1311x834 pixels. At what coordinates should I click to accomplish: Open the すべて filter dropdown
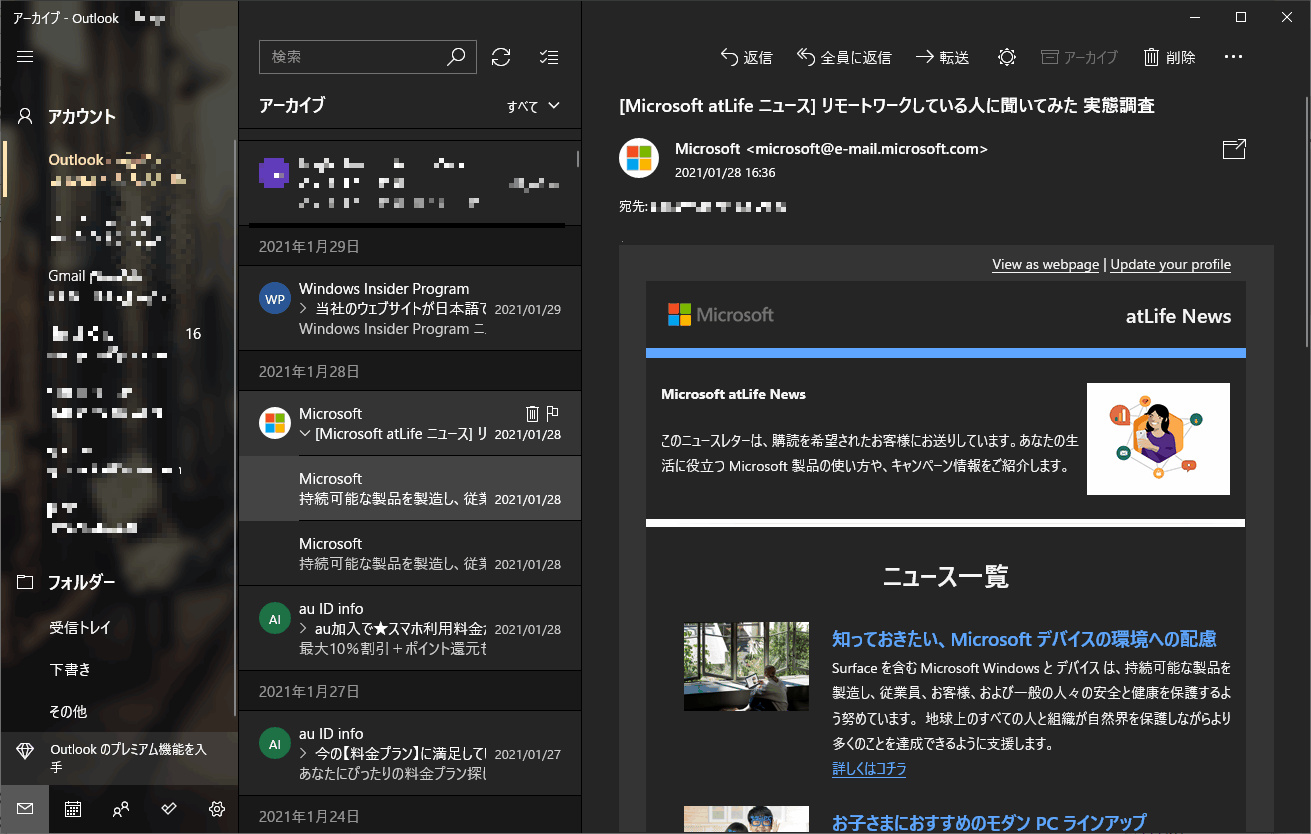click(x=533, y=106)
